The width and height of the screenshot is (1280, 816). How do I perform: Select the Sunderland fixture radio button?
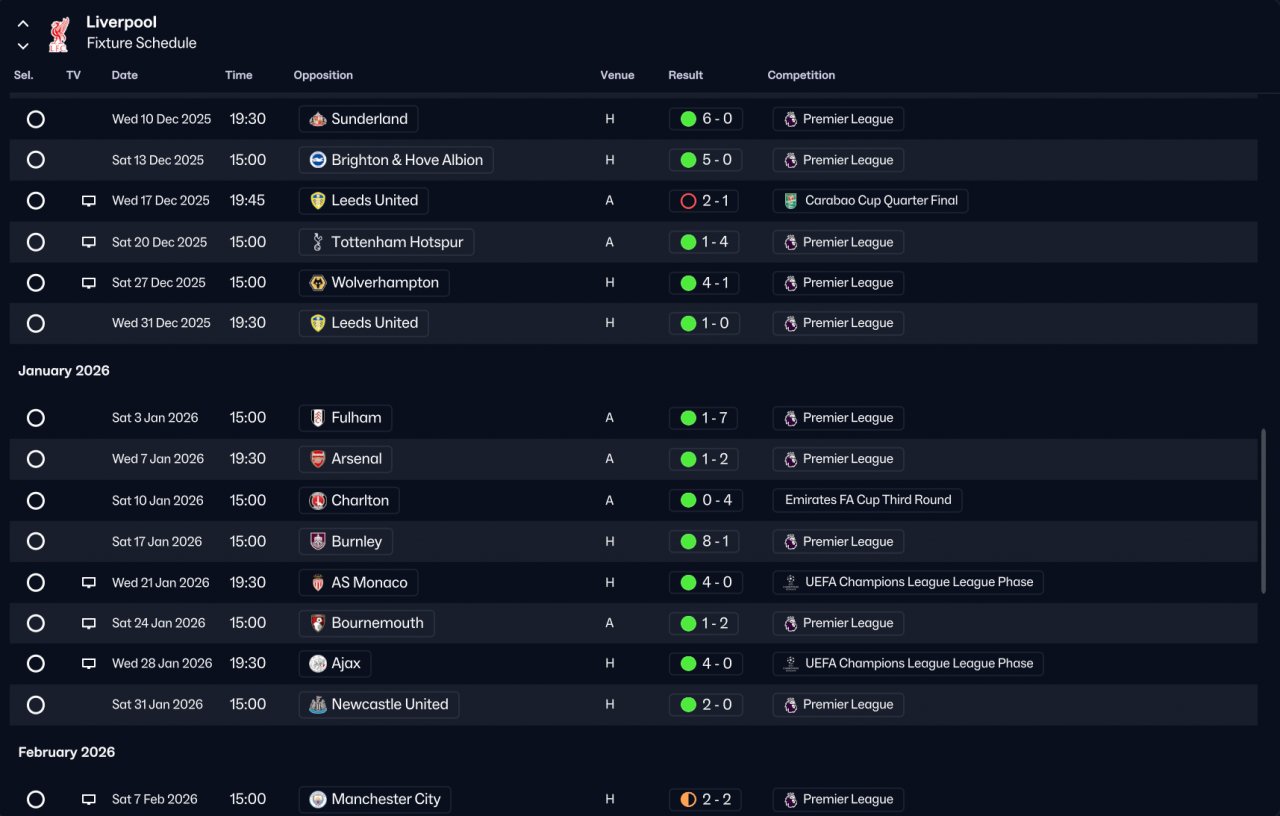(36, 119)
